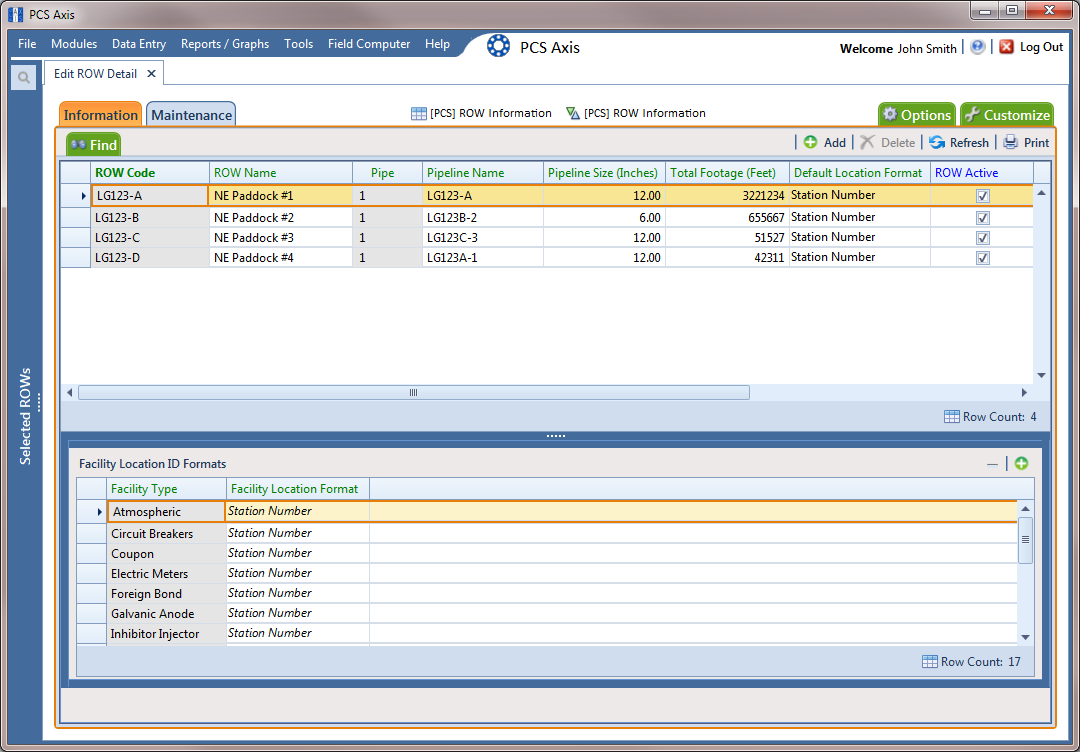
Task: Switch to the Maintenance tab
Action: [191, 114]
